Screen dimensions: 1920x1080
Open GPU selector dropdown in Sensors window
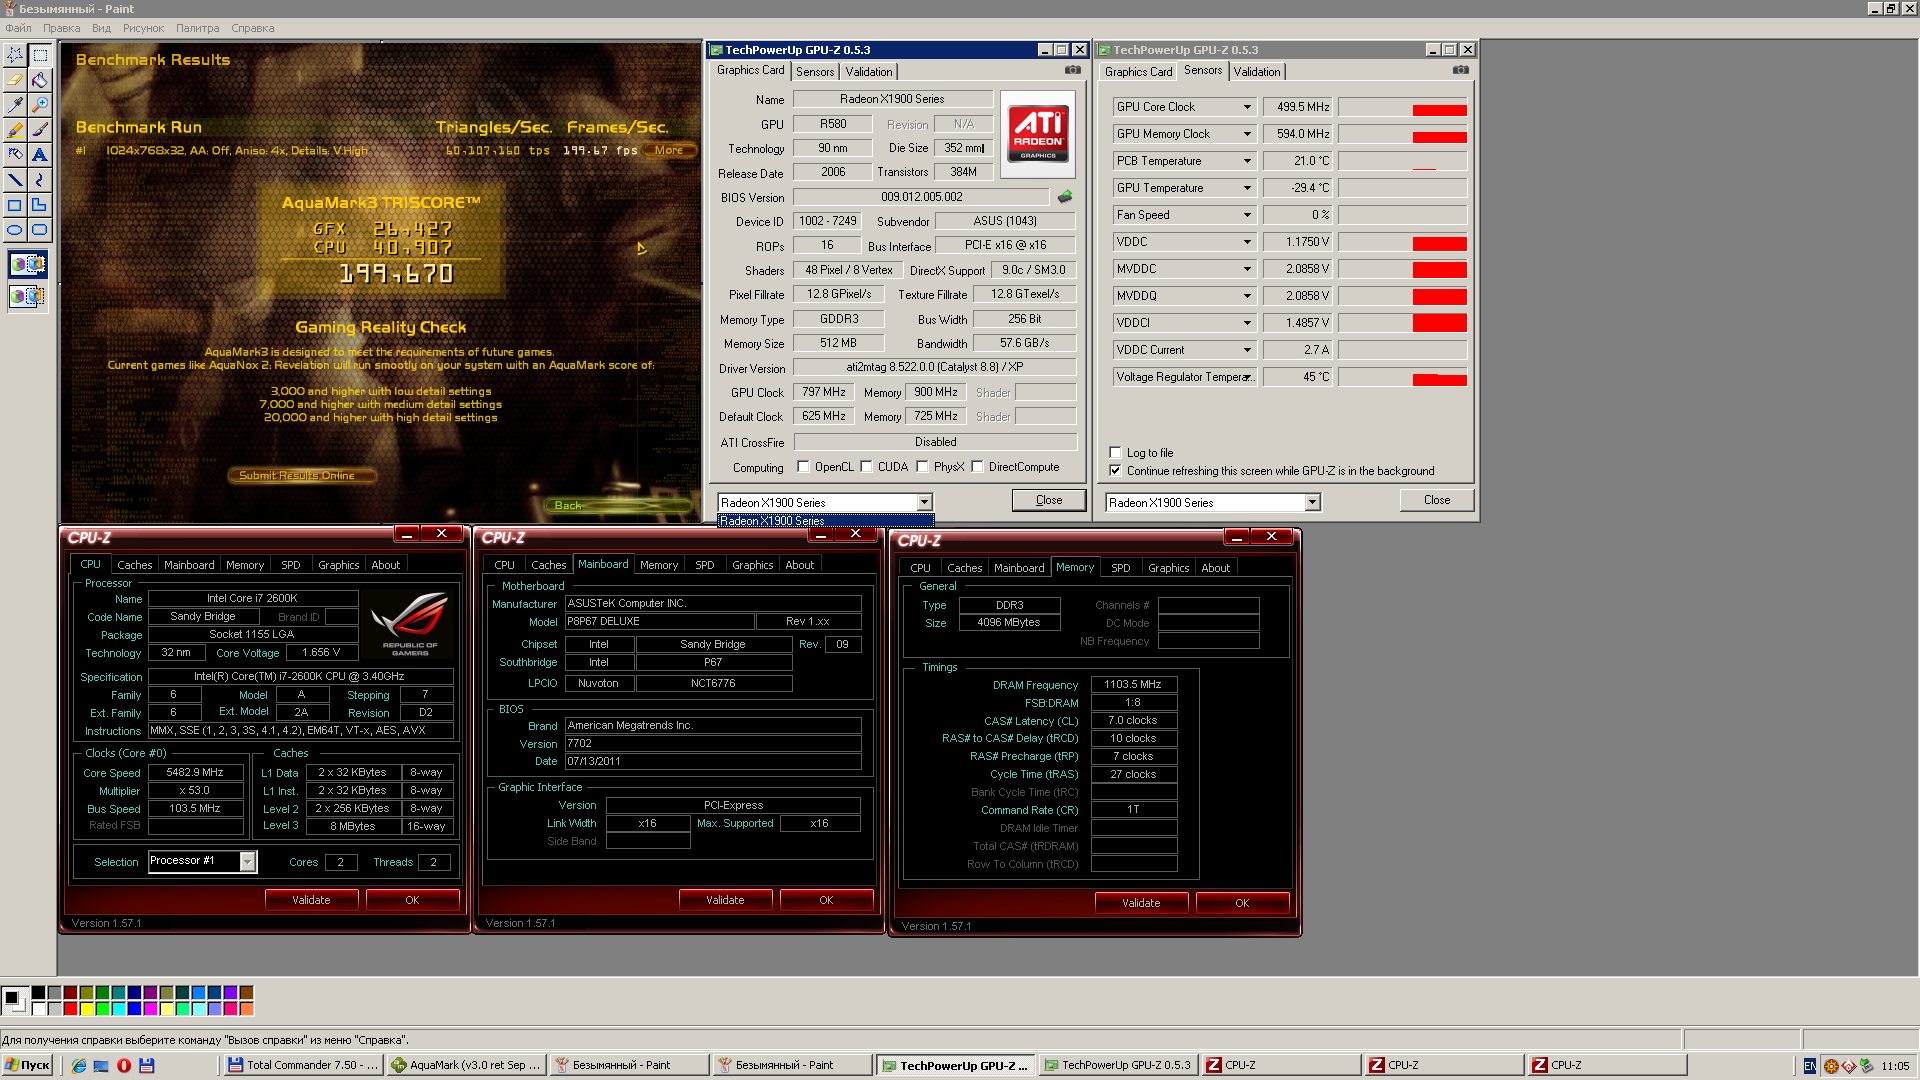coord(1312,502)
